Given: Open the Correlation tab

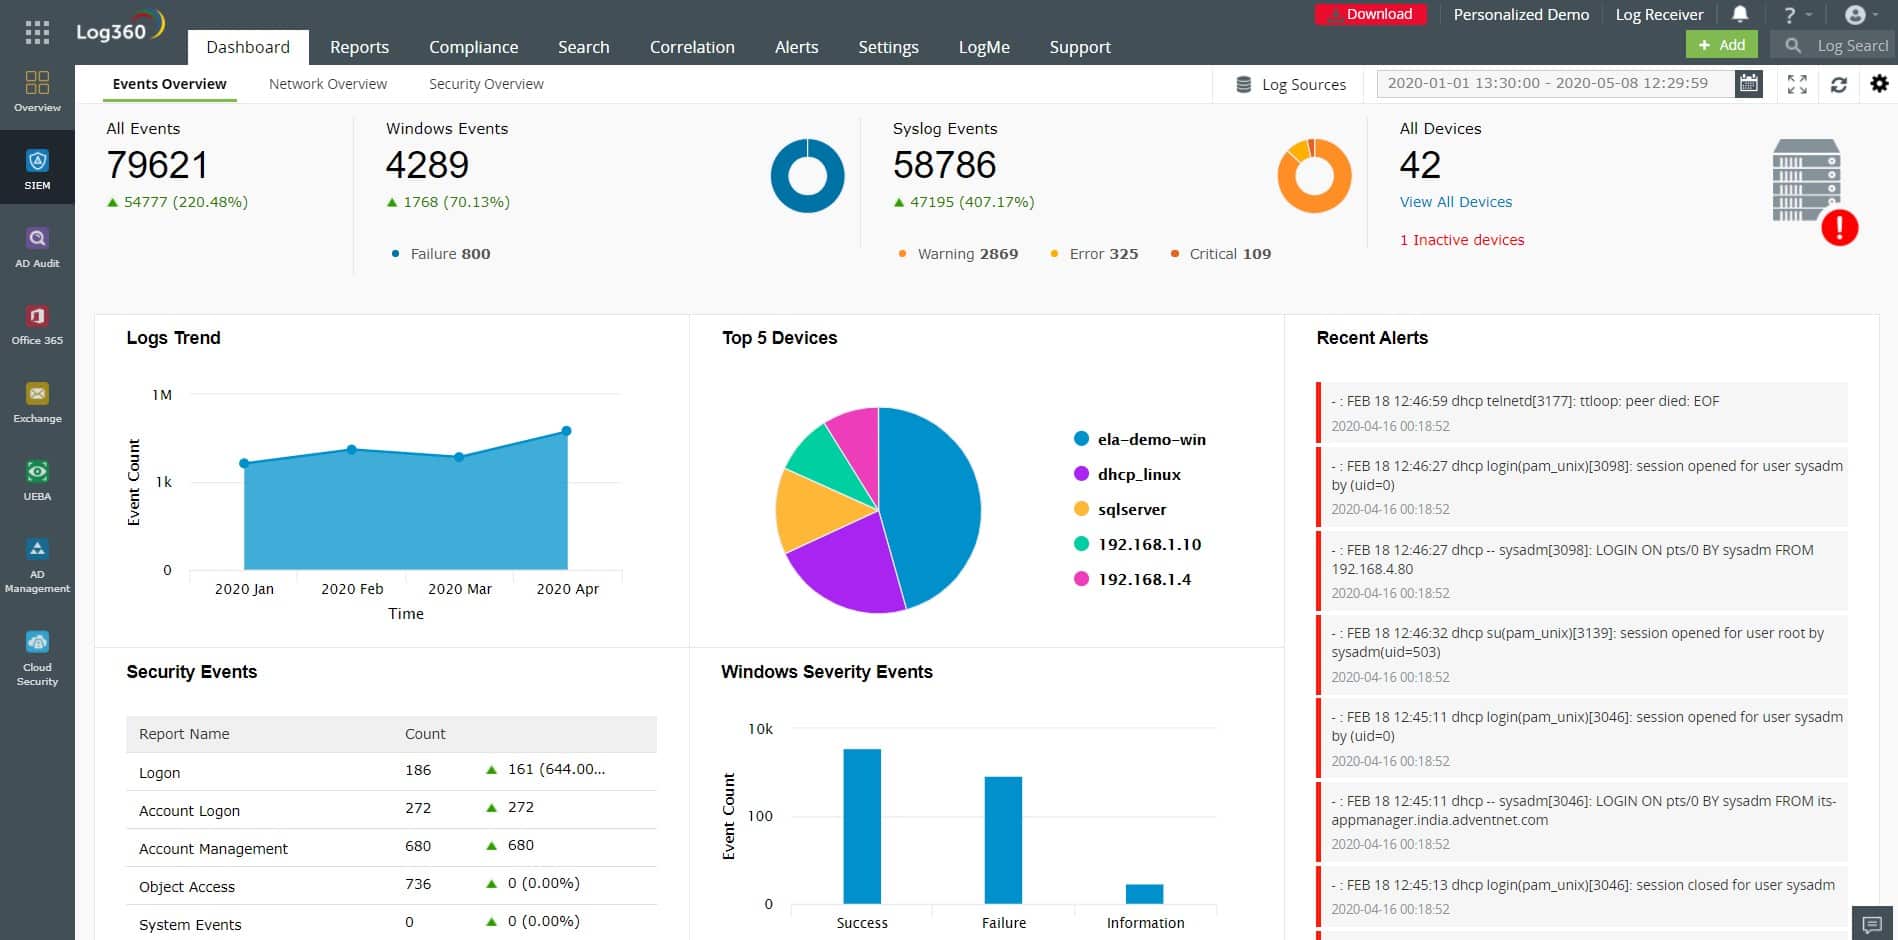Looking at the screenshot, I should pyautogui.click(x=692, y=47).
